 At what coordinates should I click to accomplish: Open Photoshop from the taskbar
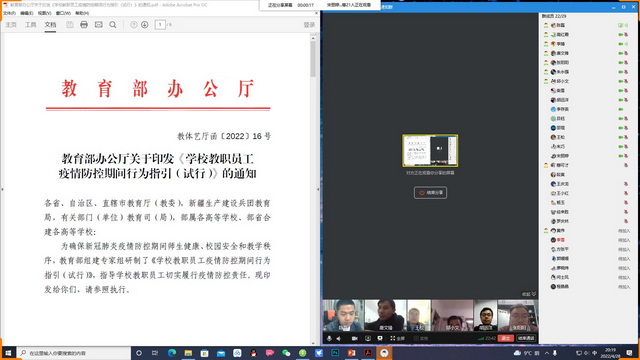335,353
